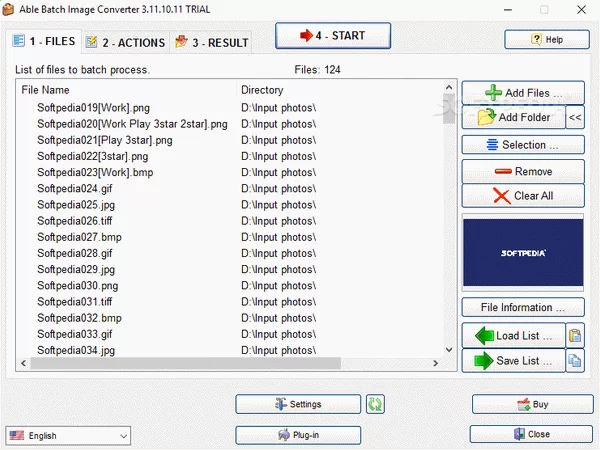Viewport: 600px width, 450px height.
Task: Remove the selected file from list
Action: 522,171
